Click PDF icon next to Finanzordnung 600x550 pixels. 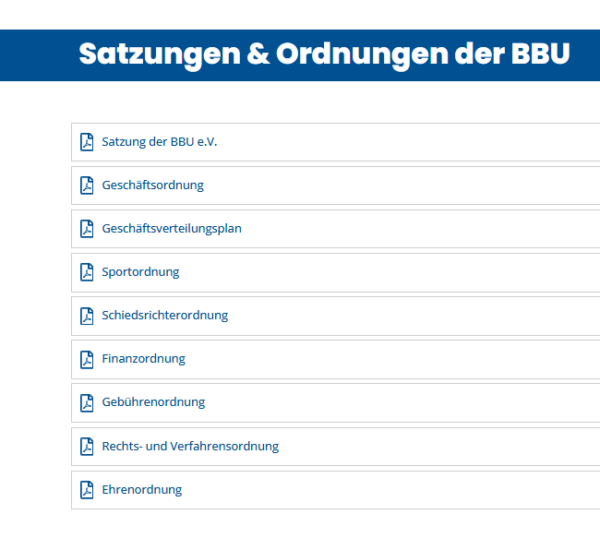pyautogui.click(x=87, y=359)
